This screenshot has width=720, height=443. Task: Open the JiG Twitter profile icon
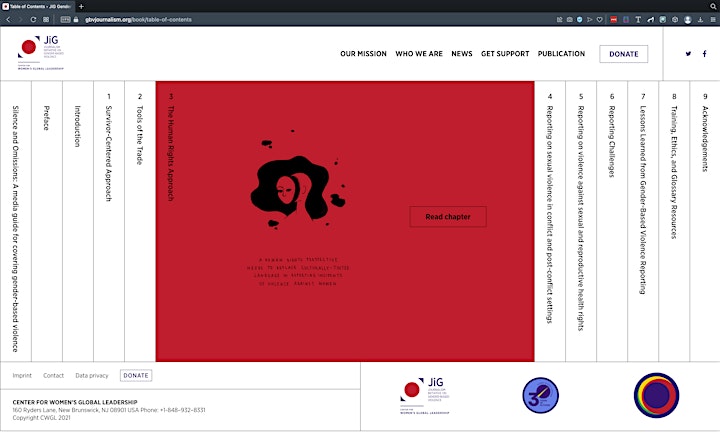click(688, 54)
